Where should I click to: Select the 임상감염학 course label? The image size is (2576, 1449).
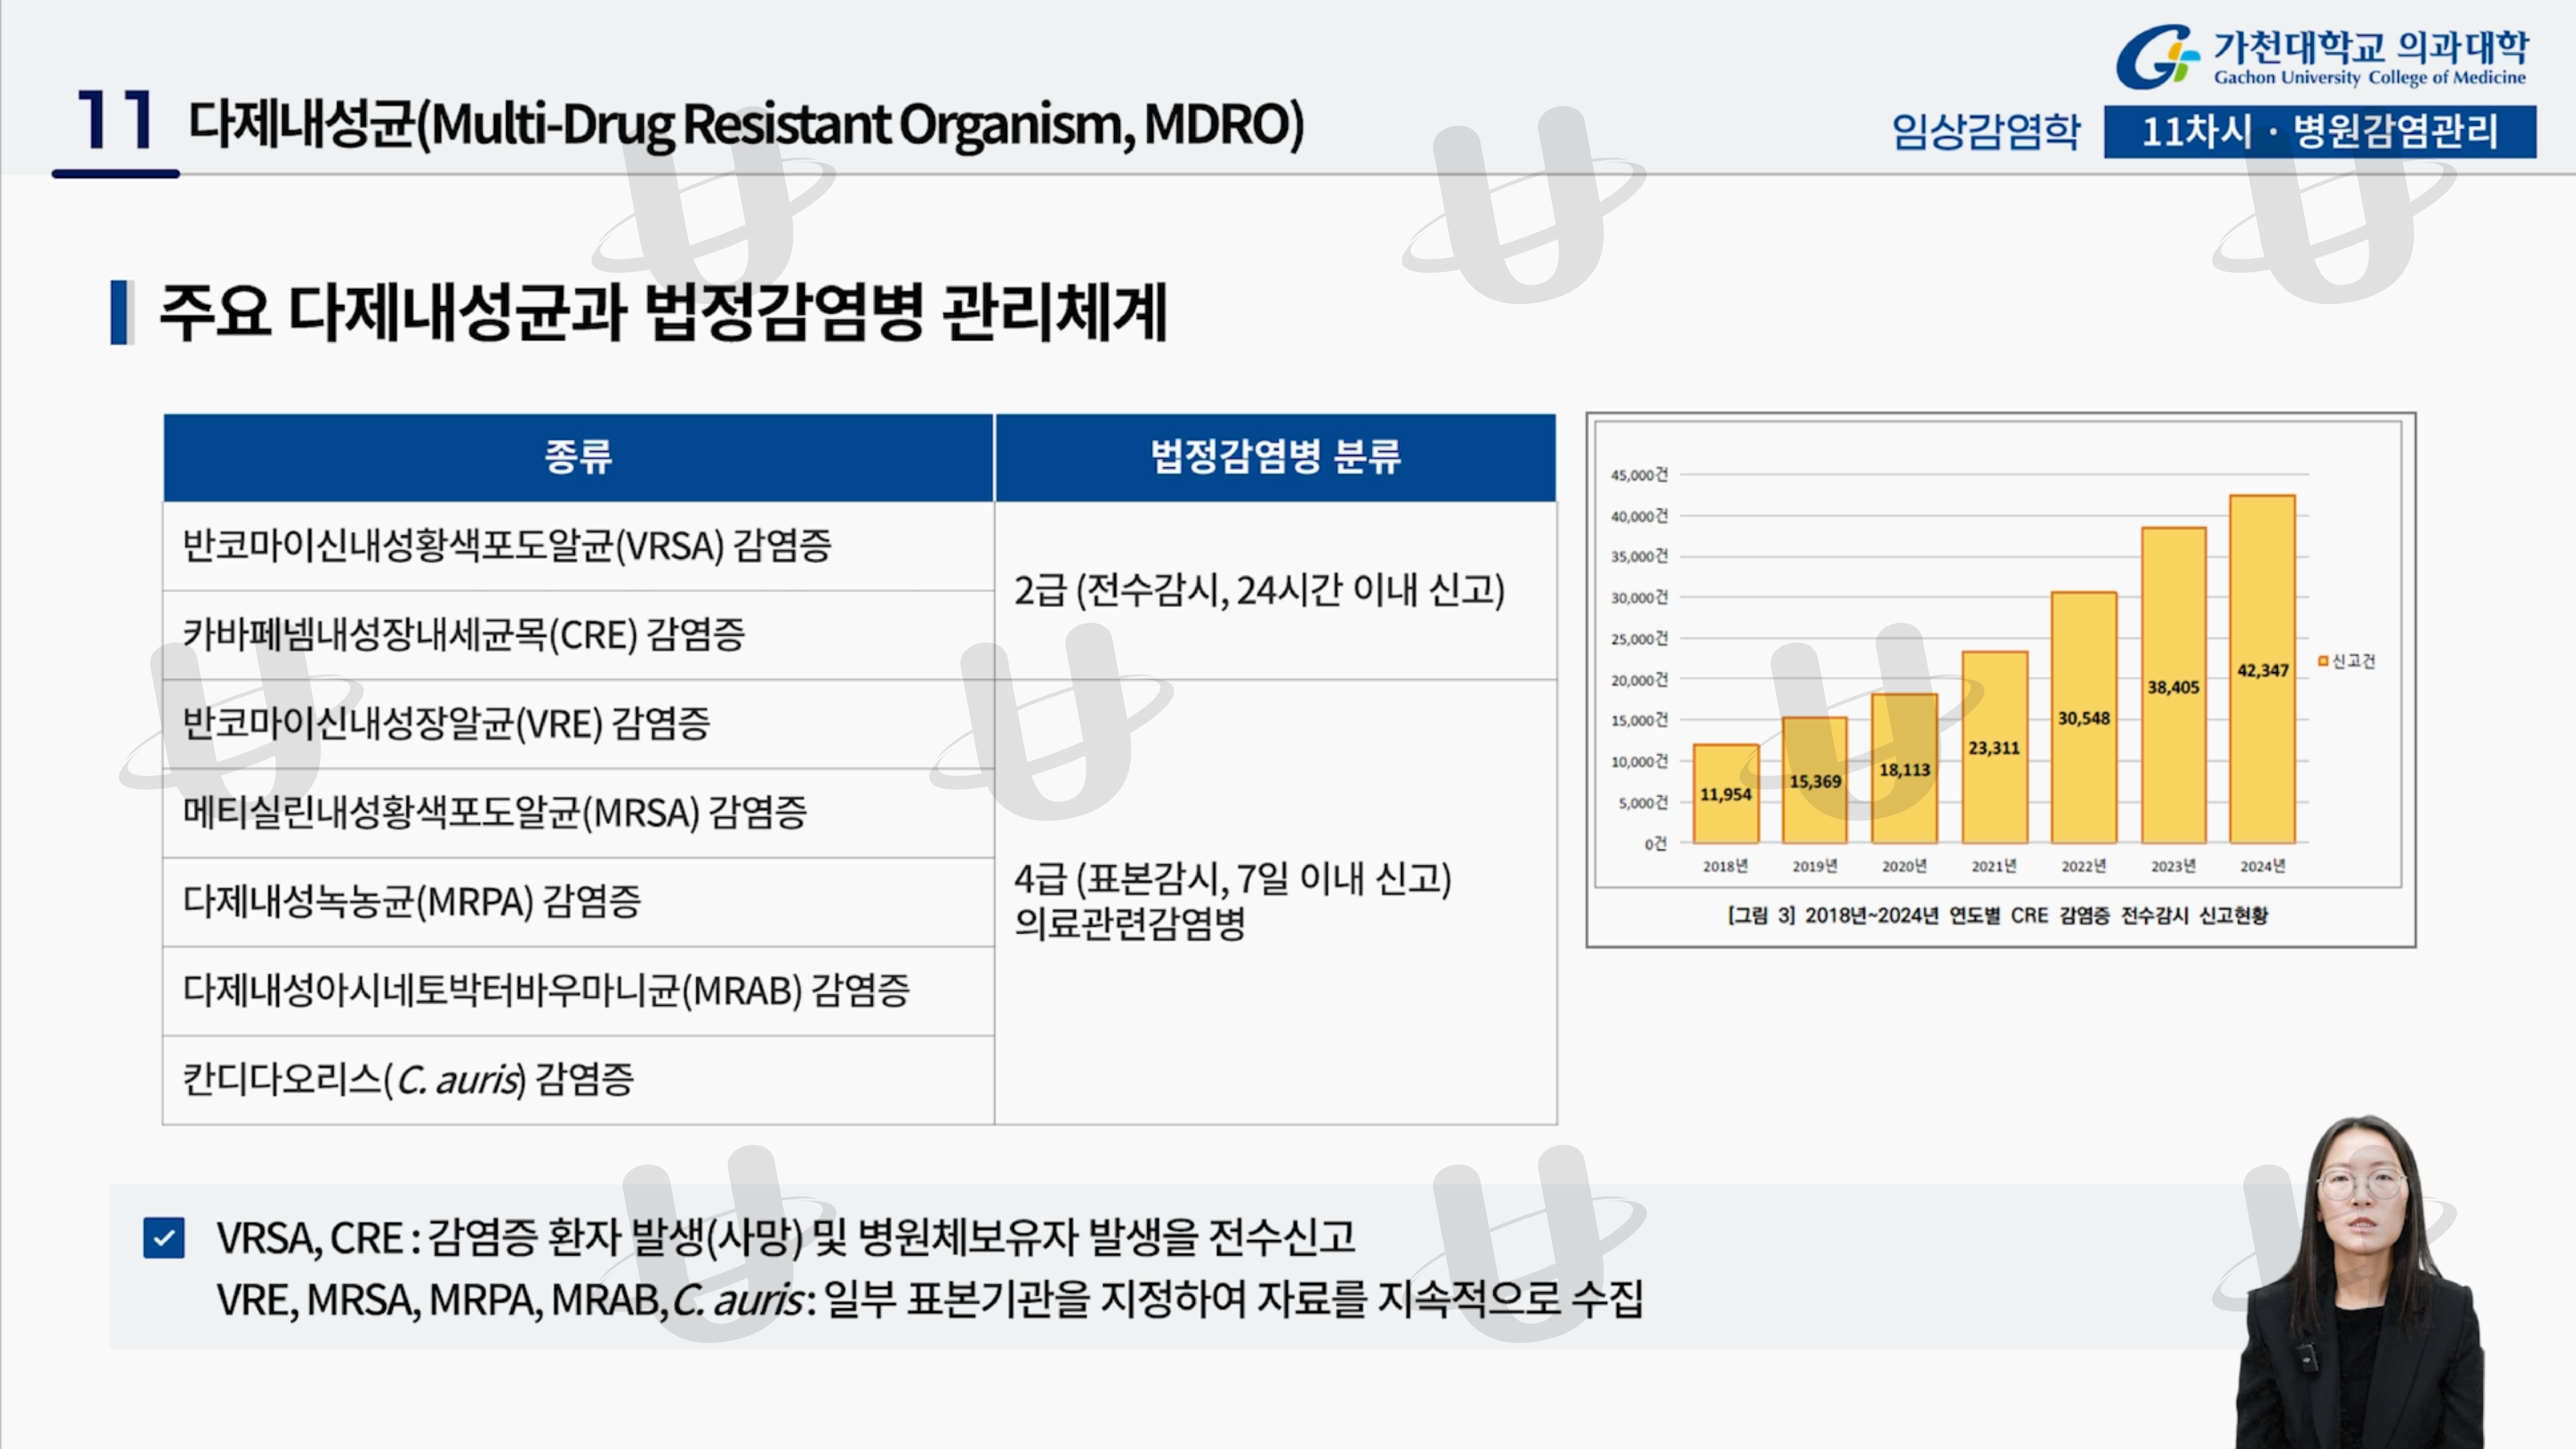click(x=1986, y=132)
